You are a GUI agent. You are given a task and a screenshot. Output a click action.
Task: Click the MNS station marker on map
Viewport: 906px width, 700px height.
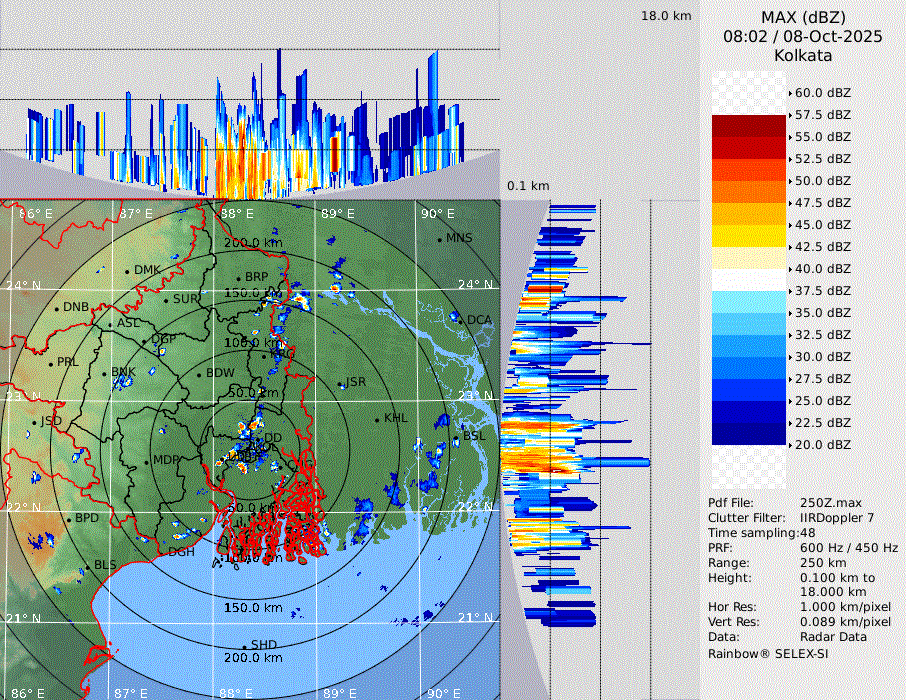pos(439,239)
